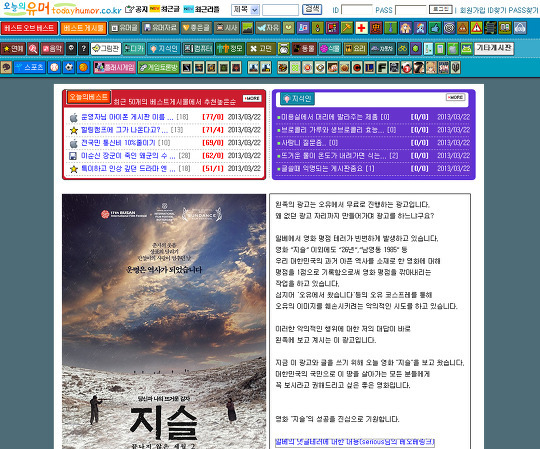The height and width of the screenshot is (449, 540).
Task: Open the basketball board icon
Action: coord(83,67)
